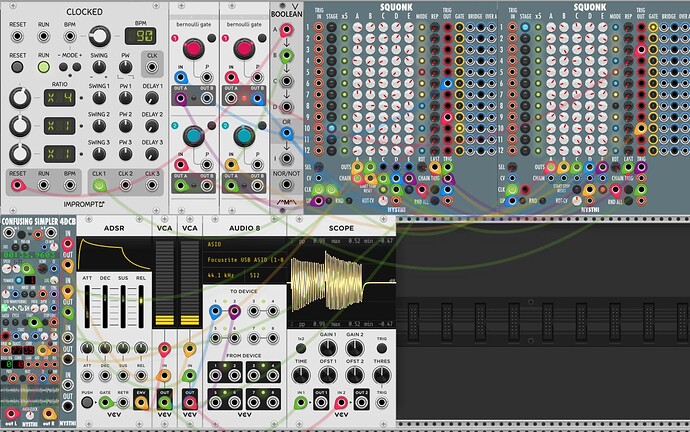Click the LAST output jack on left Squonk
Image resolution: width=690 pixels, height=432 pixels.
coord(435,167)
